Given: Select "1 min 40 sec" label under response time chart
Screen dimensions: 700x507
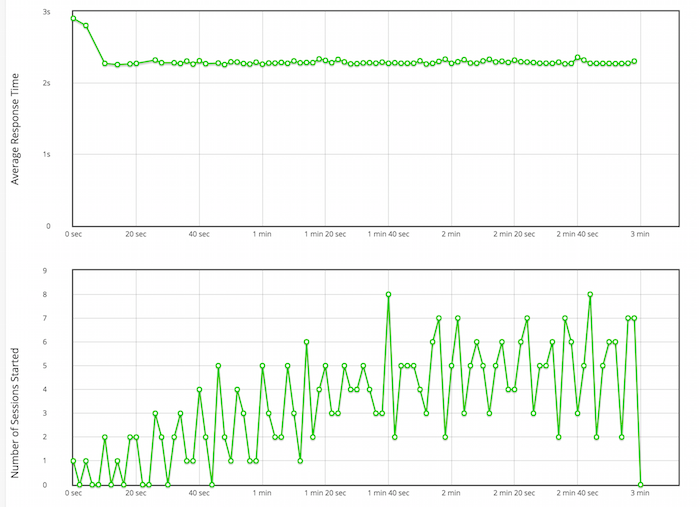Looking at the screenshot, I should click(388, 234).
